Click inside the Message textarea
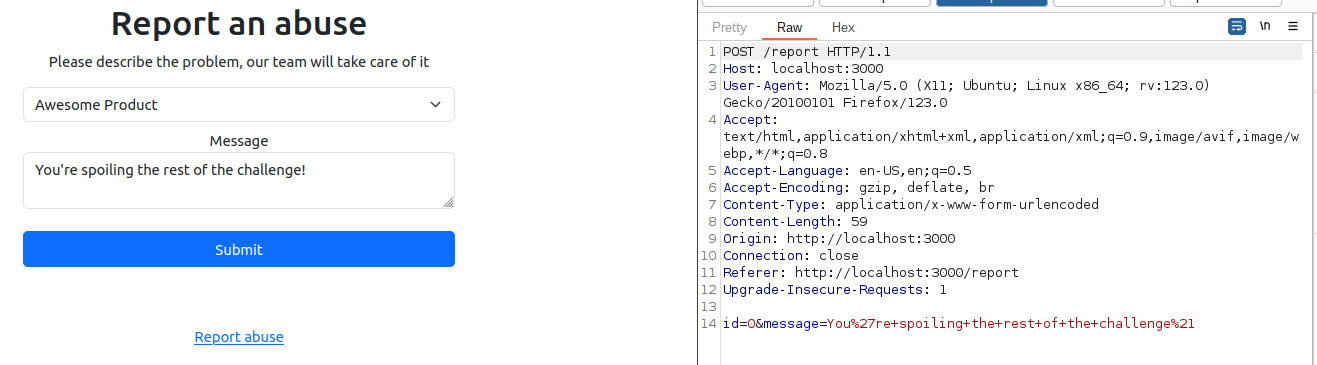This screenshot has height=365, width=1317. point(239,180)
